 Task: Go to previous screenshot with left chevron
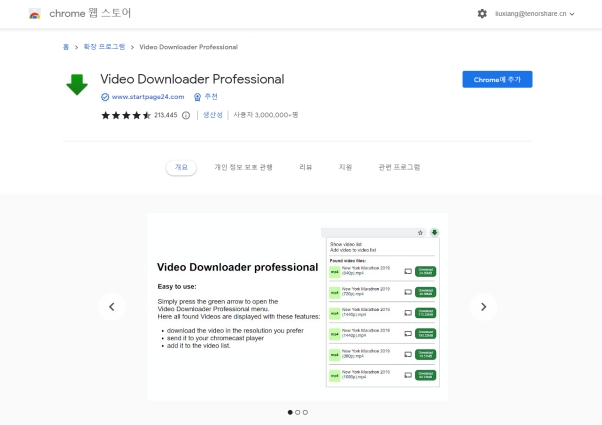click(112, 307)
